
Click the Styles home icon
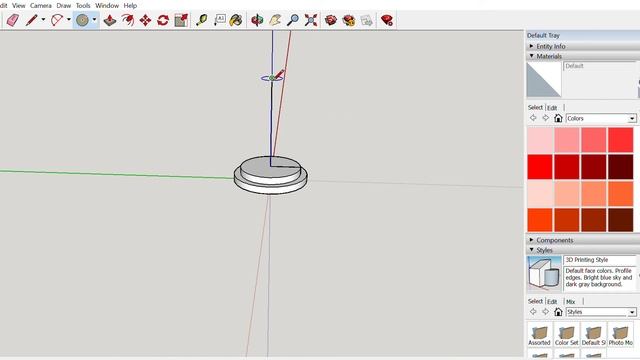tap(558, 312)
